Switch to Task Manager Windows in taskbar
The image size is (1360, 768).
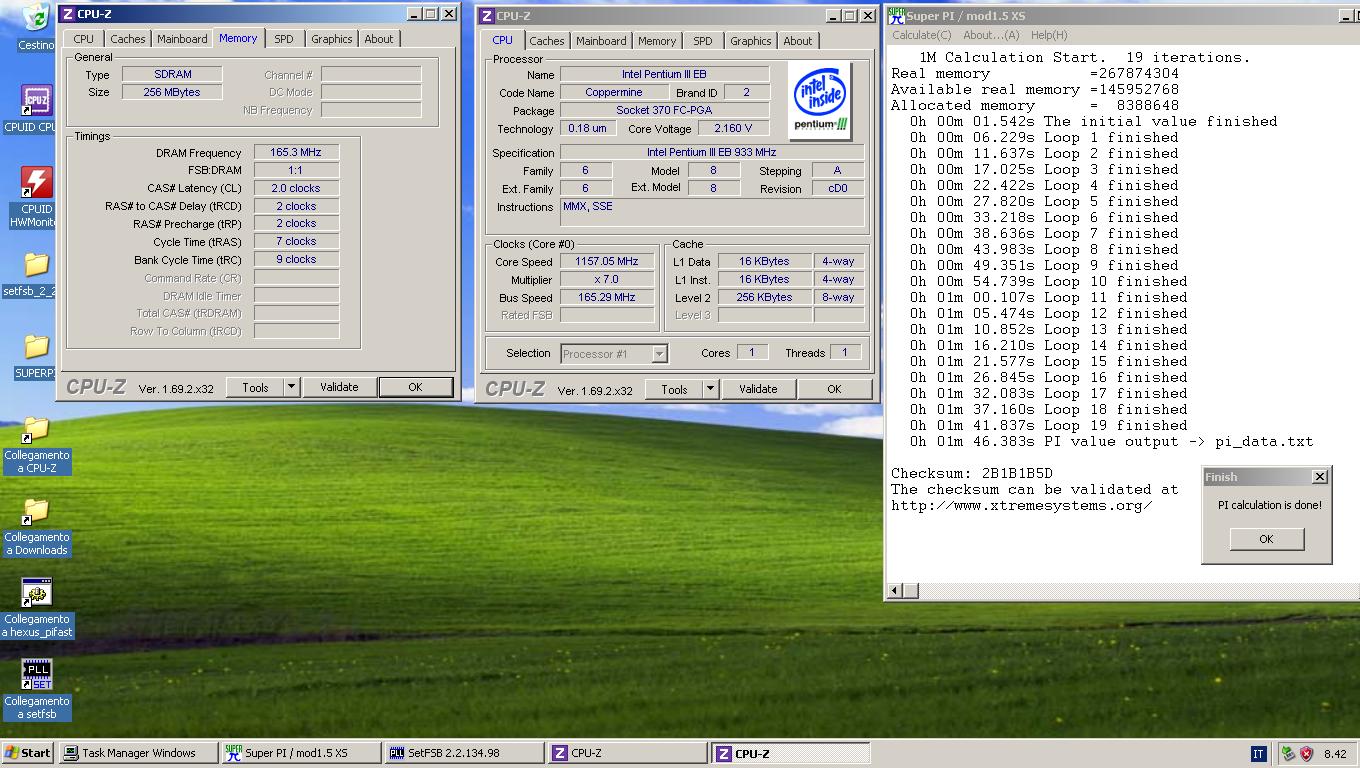tap(140, 753)
